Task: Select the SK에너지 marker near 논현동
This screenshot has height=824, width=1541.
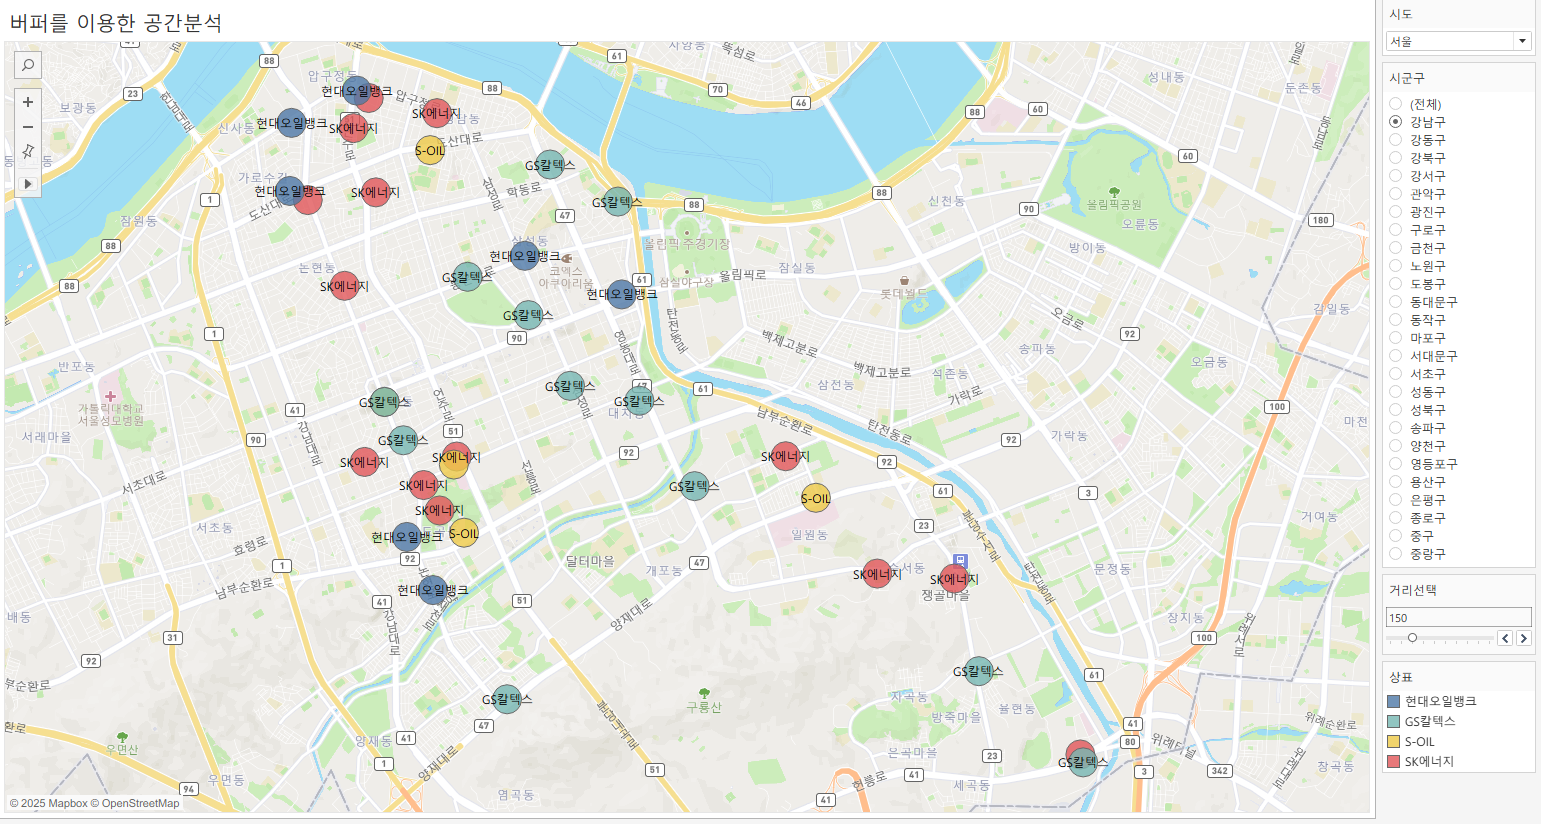Action: (x=344, y=286)
